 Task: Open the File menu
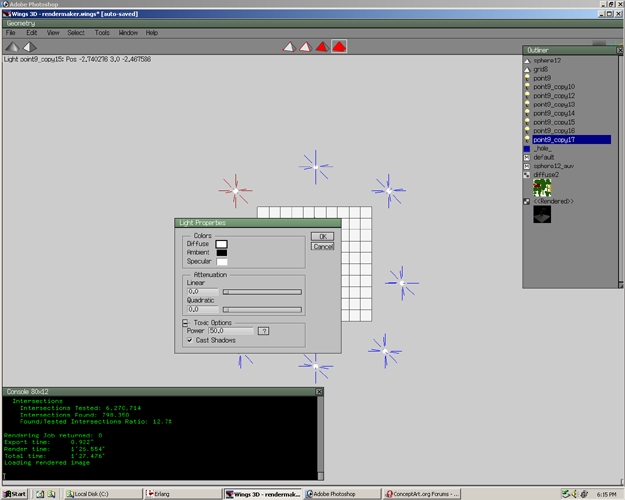(11, 33)
